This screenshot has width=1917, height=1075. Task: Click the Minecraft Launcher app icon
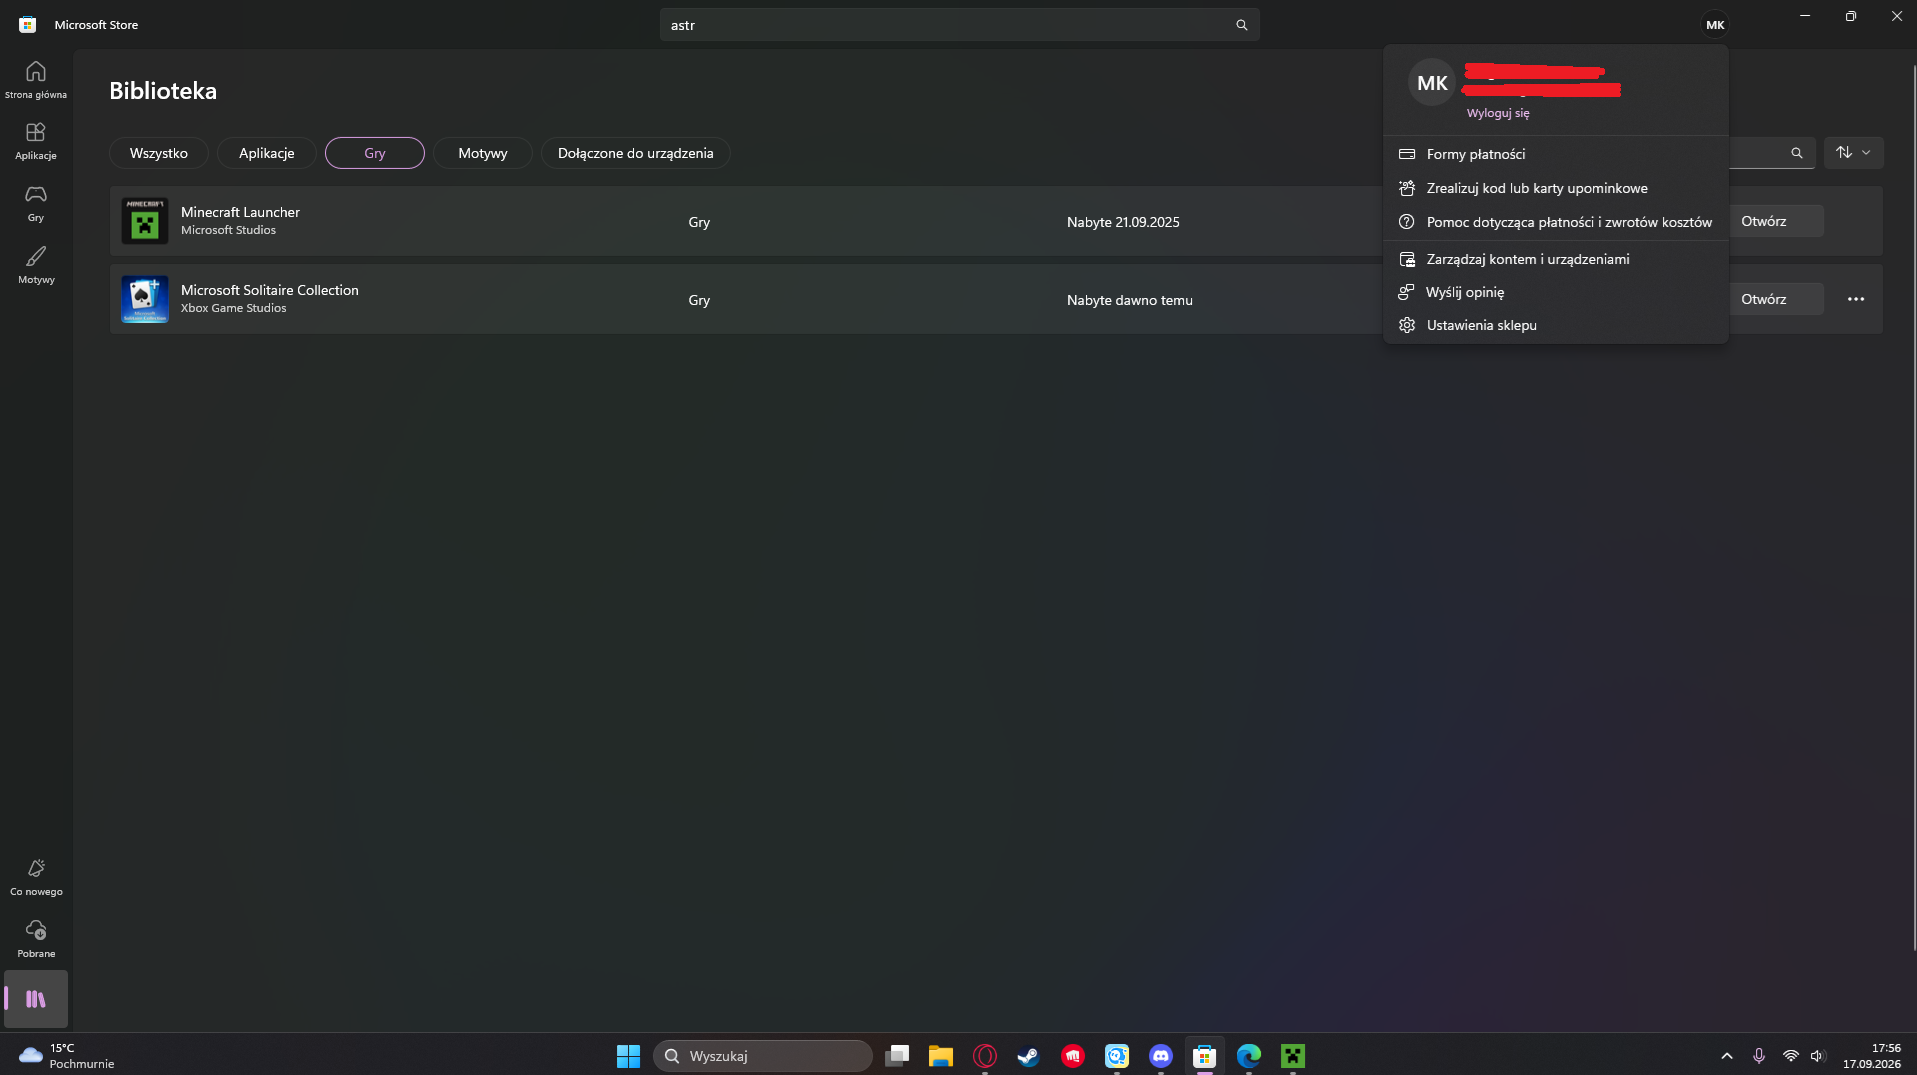pos(145,221)
